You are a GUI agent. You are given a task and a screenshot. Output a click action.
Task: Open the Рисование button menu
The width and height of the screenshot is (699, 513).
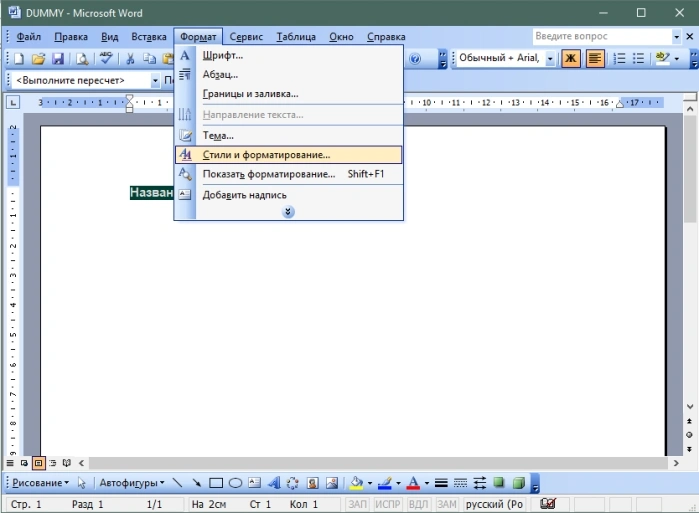coord(40,483)
